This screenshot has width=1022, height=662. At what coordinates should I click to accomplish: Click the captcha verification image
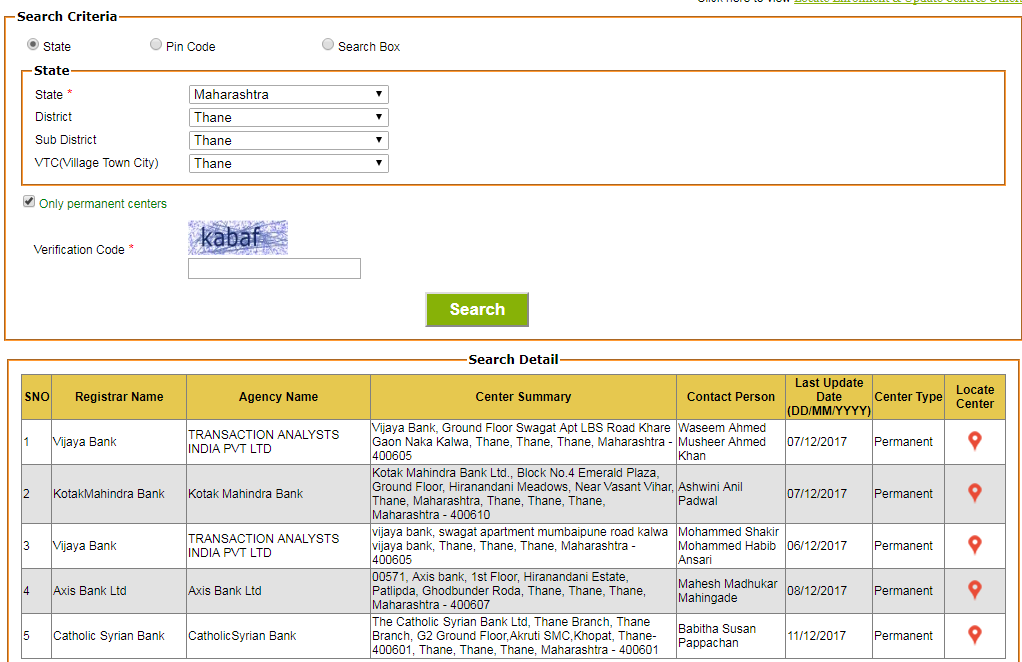[x=237, y=236]
